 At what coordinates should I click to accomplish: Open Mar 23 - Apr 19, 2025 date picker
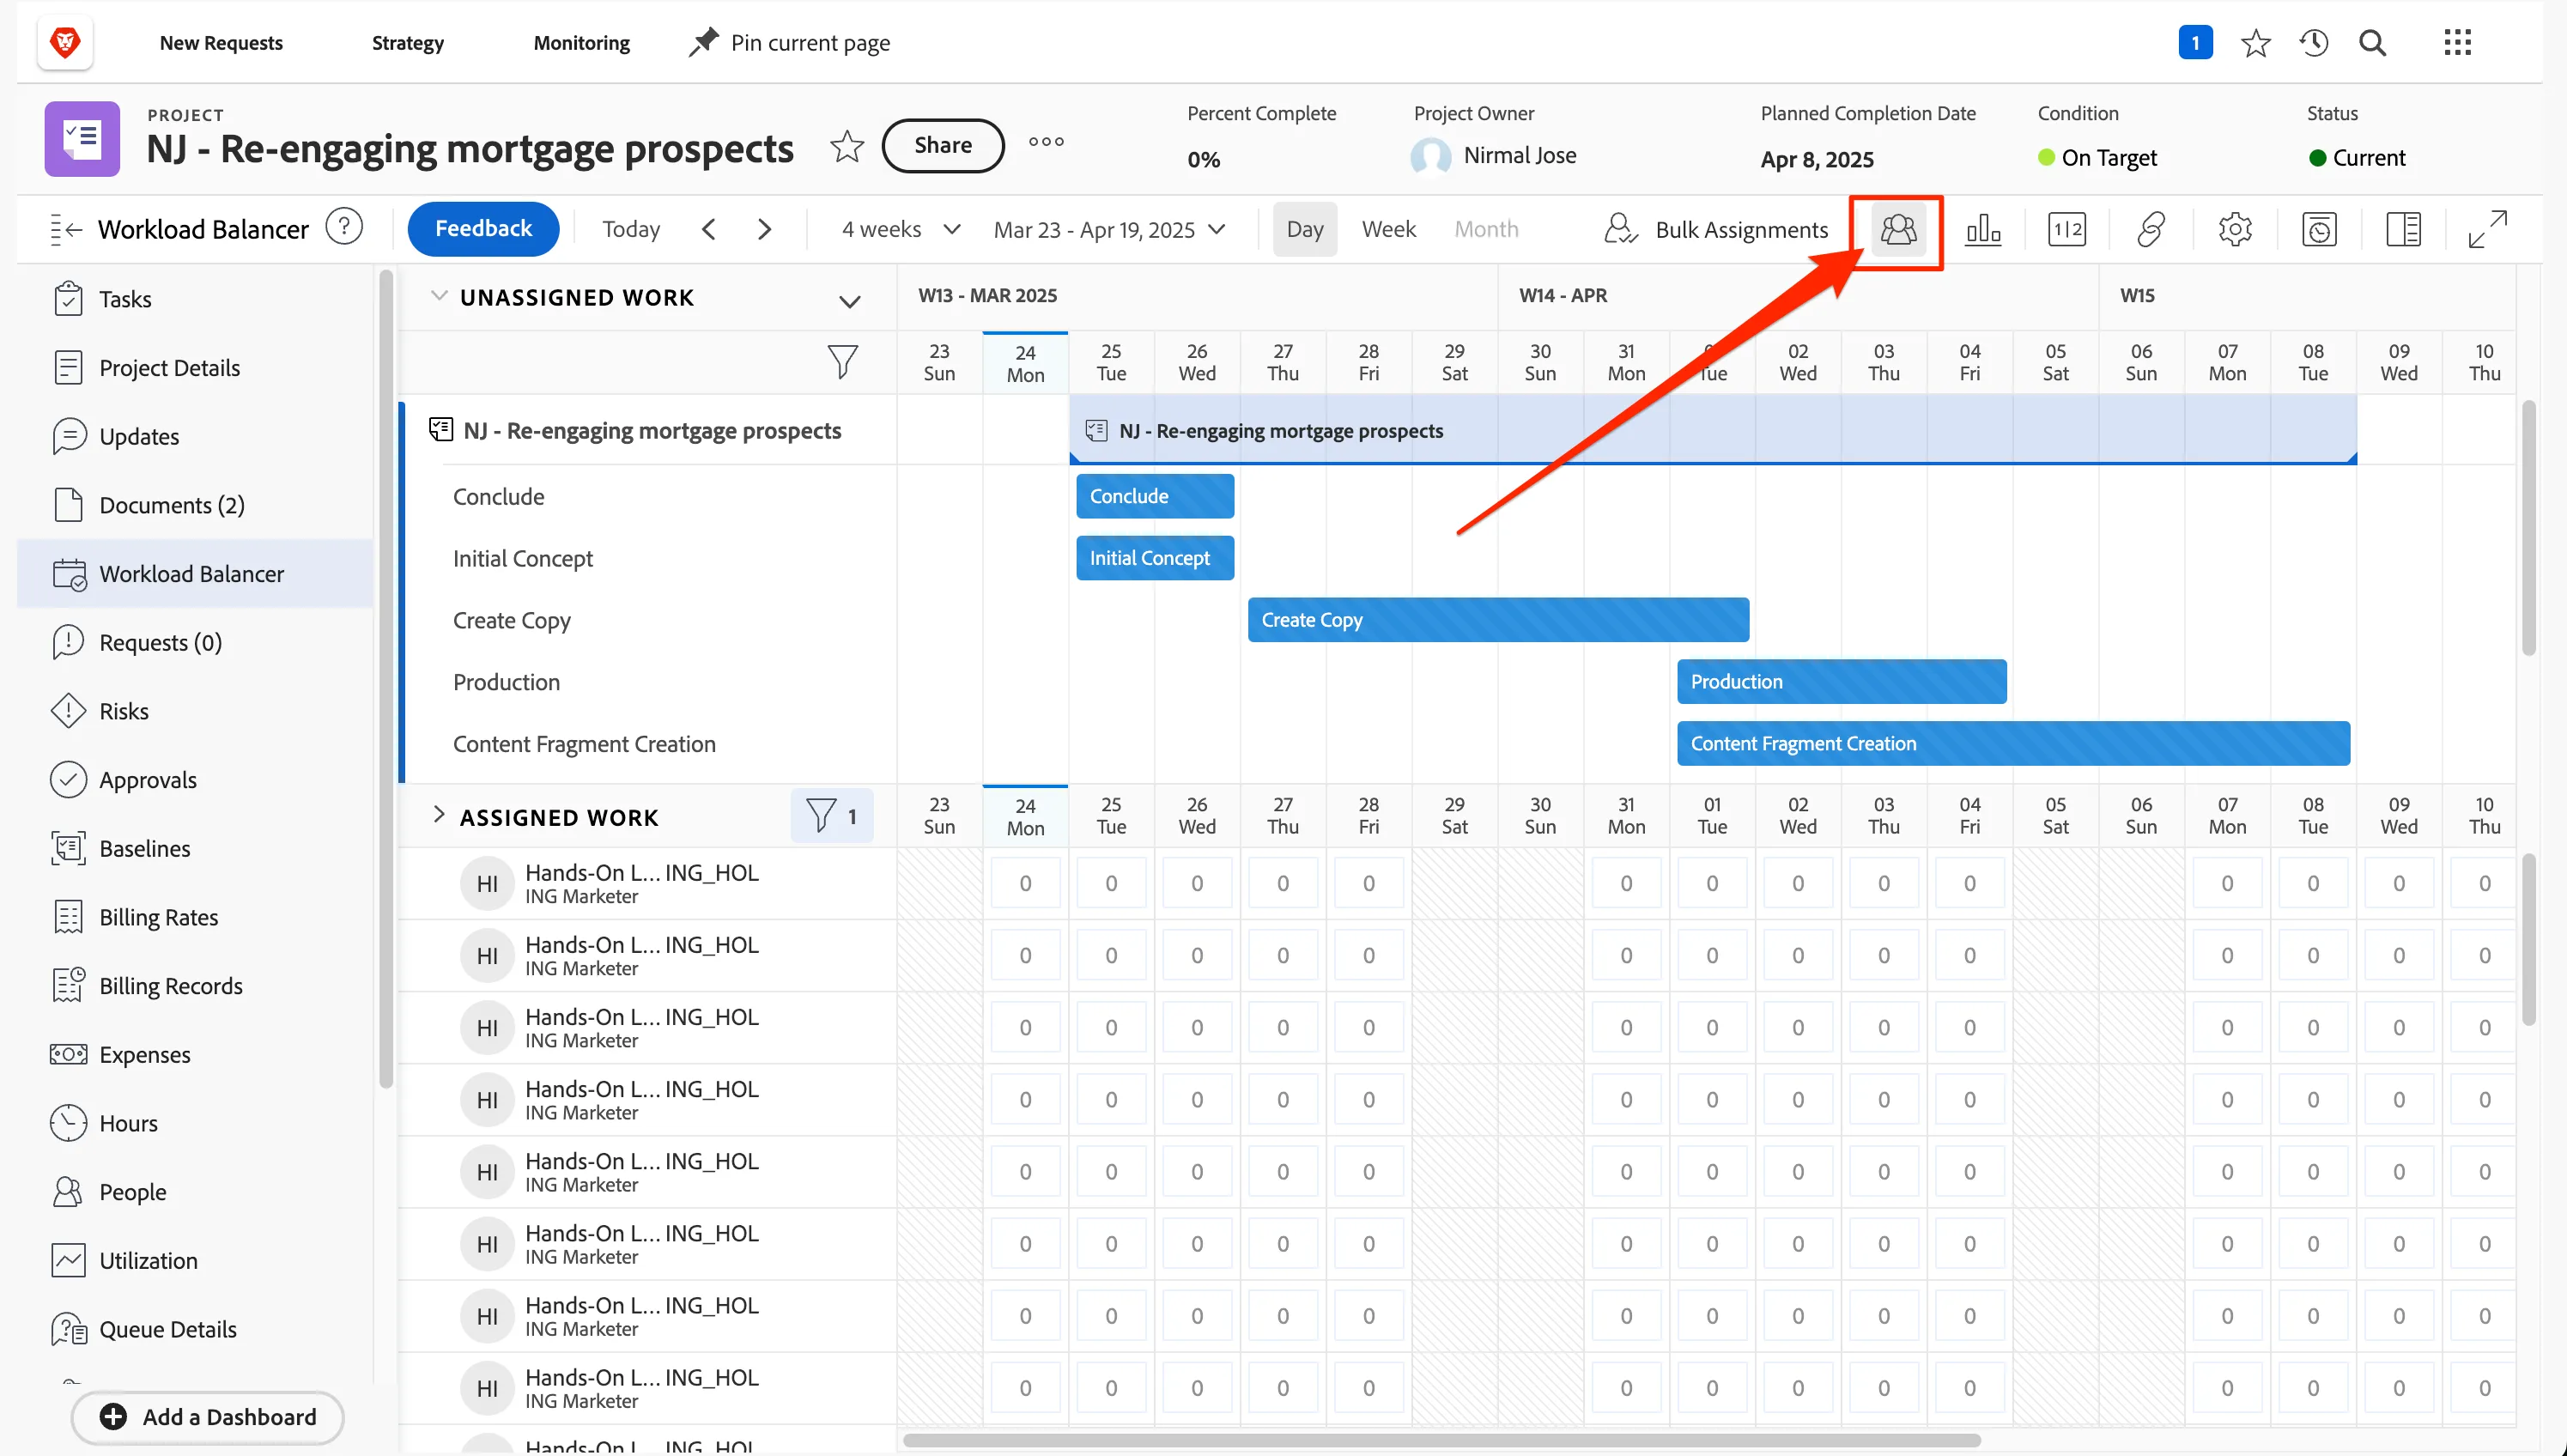coord(1109,230)
